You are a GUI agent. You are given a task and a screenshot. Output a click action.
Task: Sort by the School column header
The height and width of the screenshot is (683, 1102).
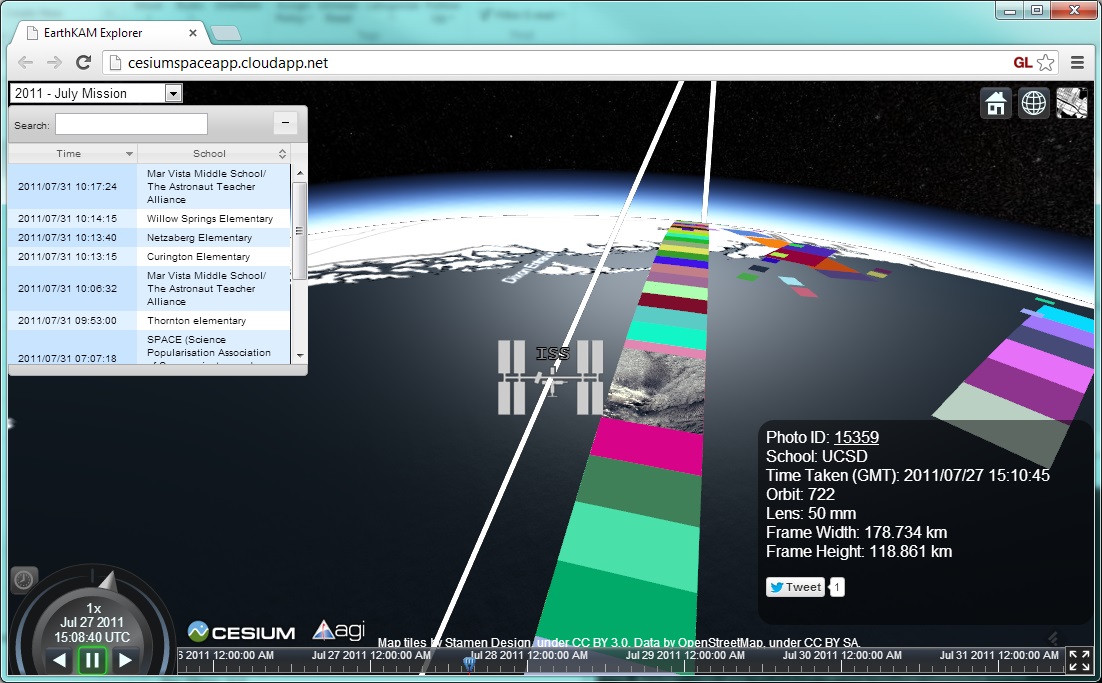[x=214, y=153]
